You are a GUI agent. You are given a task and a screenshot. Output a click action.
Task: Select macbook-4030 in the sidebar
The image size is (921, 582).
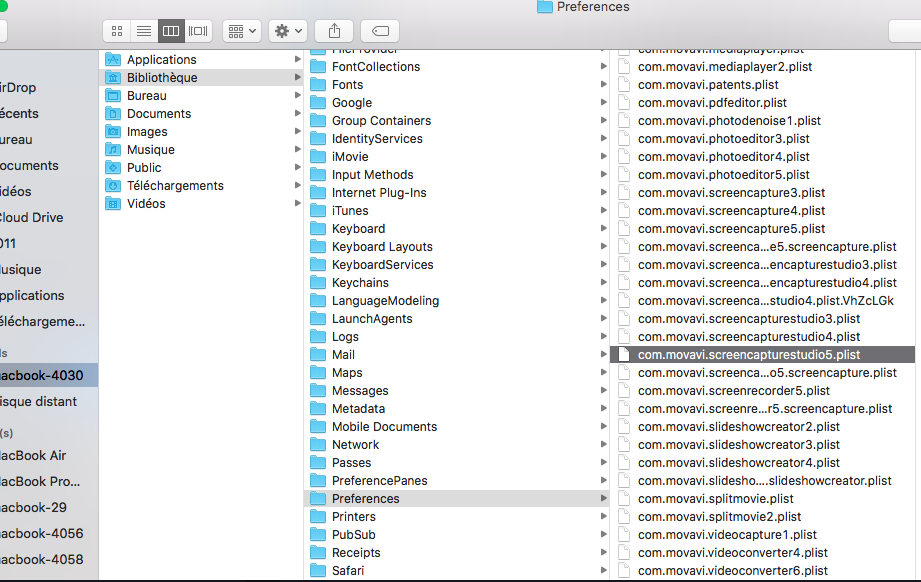(x=49, y=375)
